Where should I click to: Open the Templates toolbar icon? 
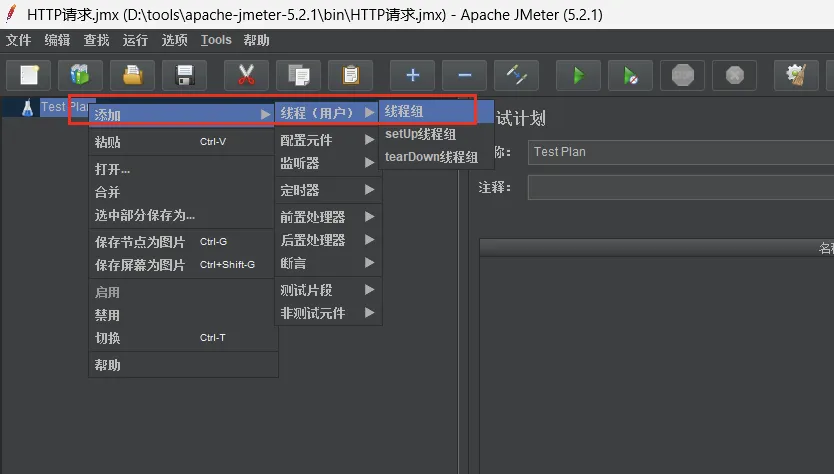80,75
